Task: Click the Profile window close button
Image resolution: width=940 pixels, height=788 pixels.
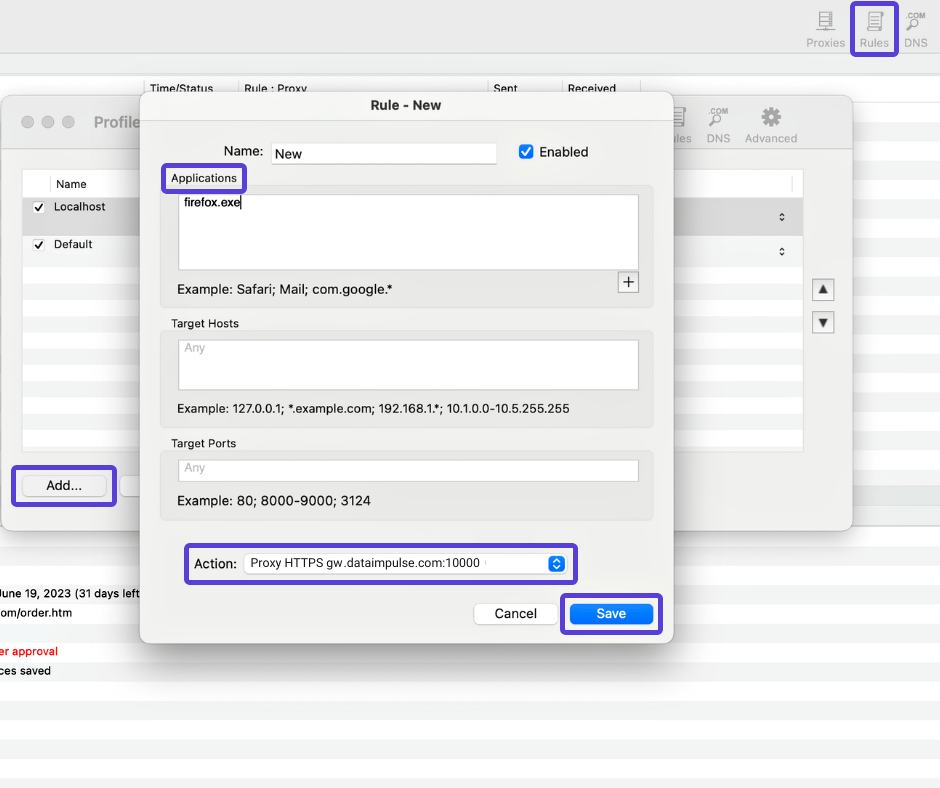Action: tap(28, 122)
